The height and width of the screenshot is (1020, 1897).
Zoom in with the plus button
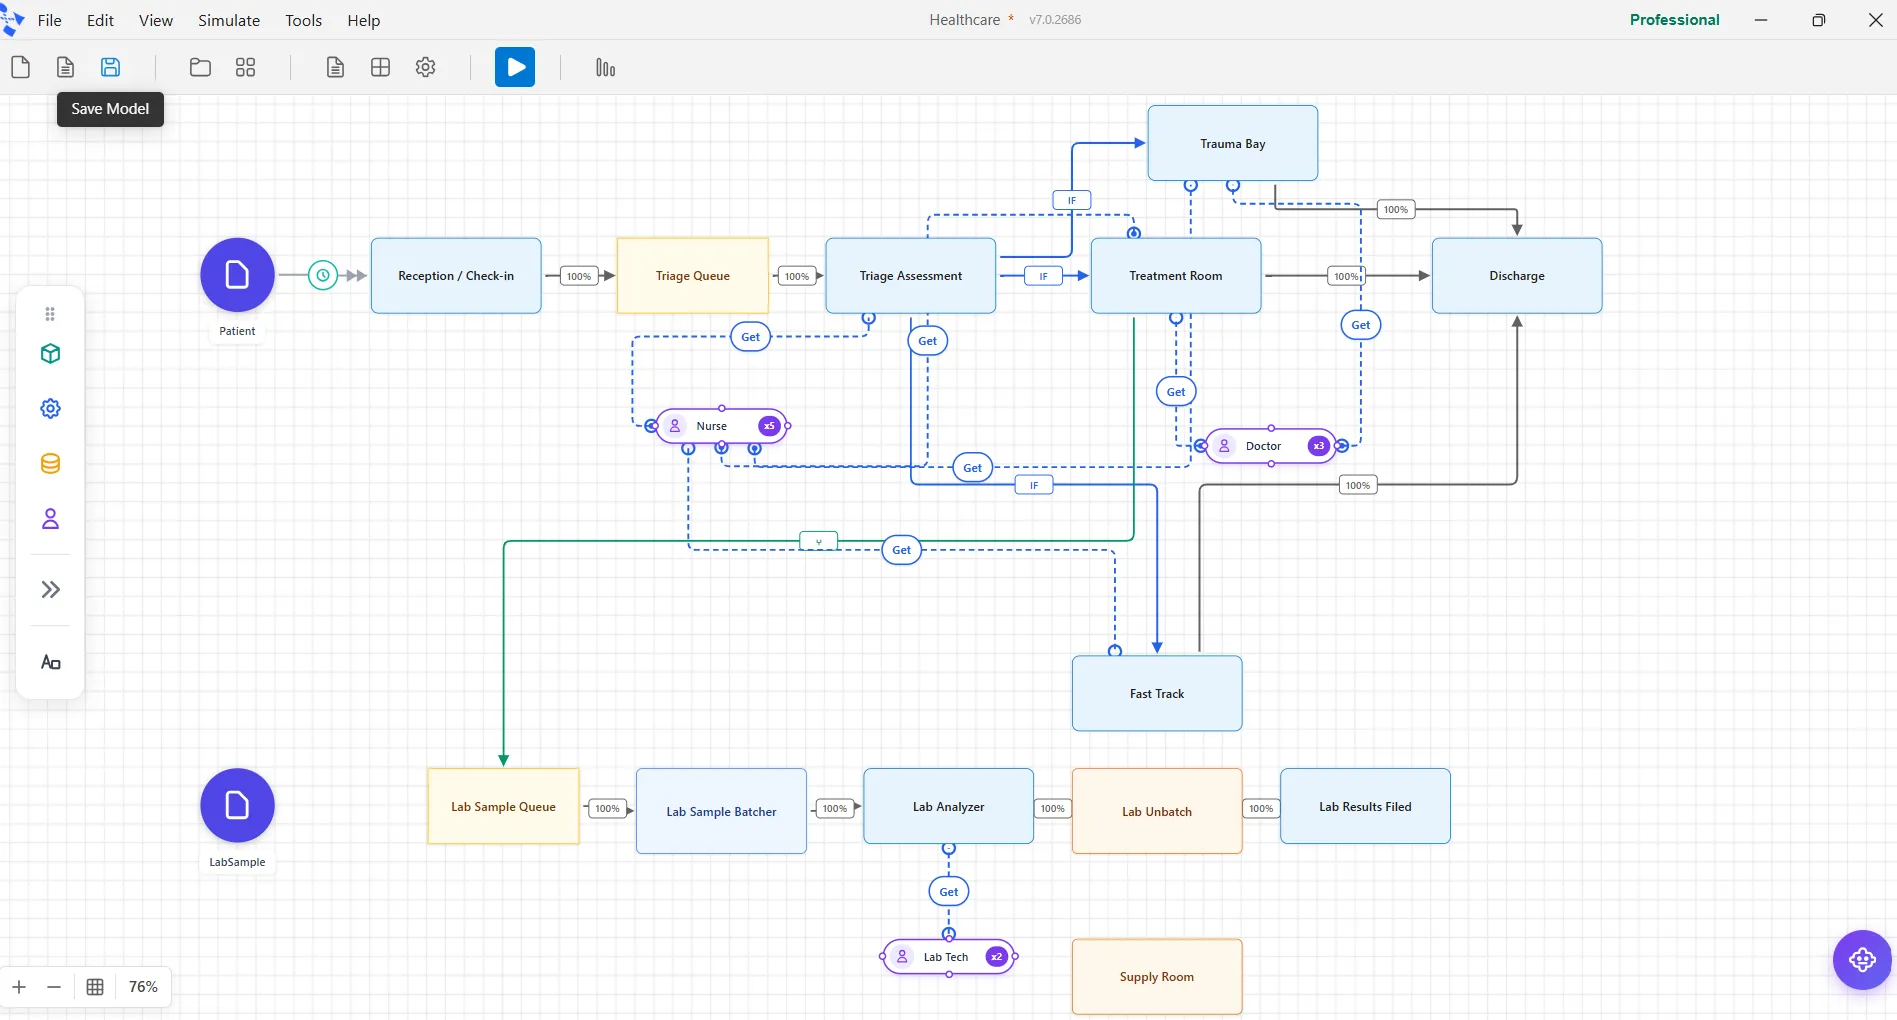pyautogui.click(x=19, y=987)
